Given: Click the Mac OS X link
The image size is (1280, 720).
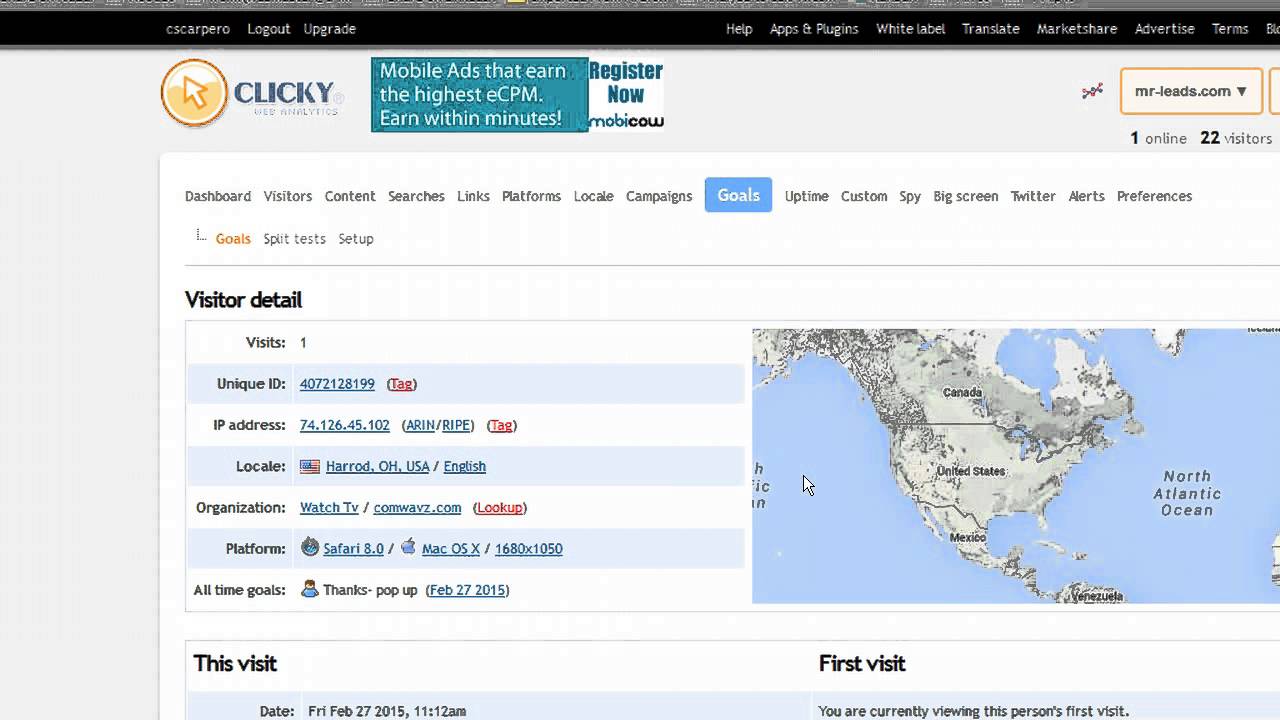Looking at the screenshot, I should tap(451, 548).
